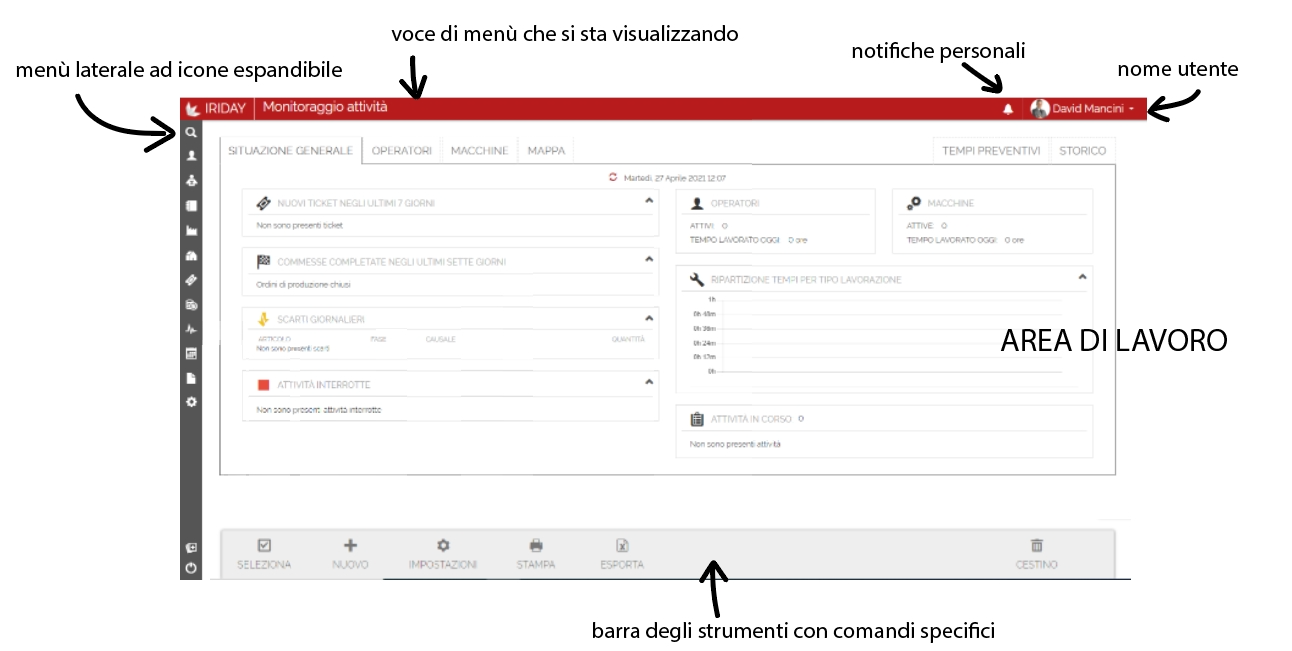Open the settings gear icon in sidebar

pyautogui.click(x=191, y=401)
